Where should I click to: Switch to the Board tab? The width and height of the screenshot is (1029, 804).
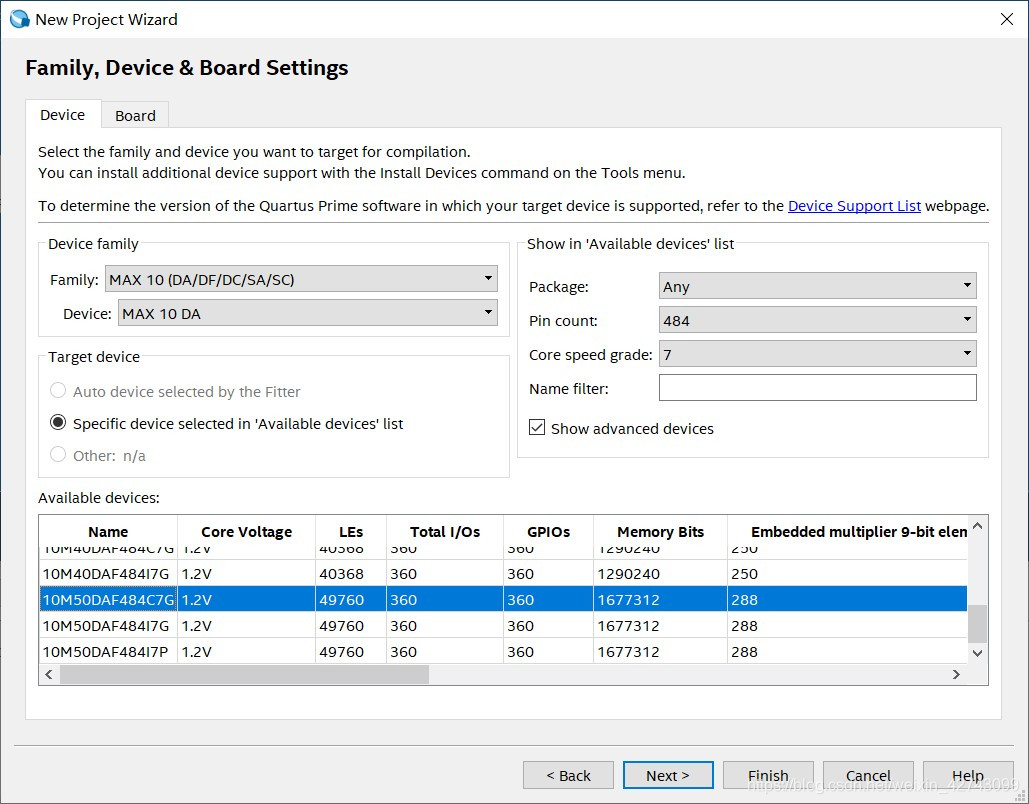pos(135,116)
